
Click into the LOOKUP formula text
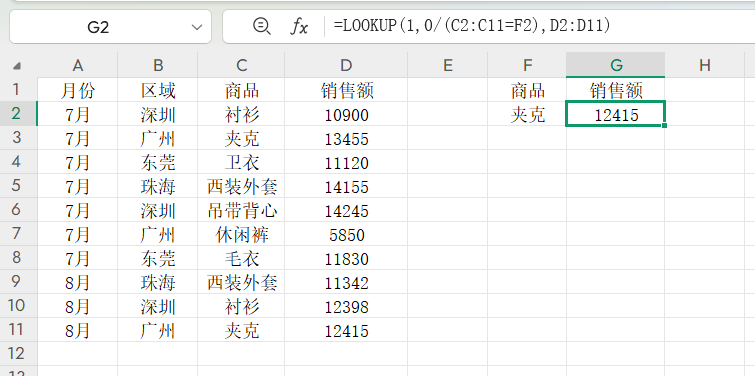471,26
